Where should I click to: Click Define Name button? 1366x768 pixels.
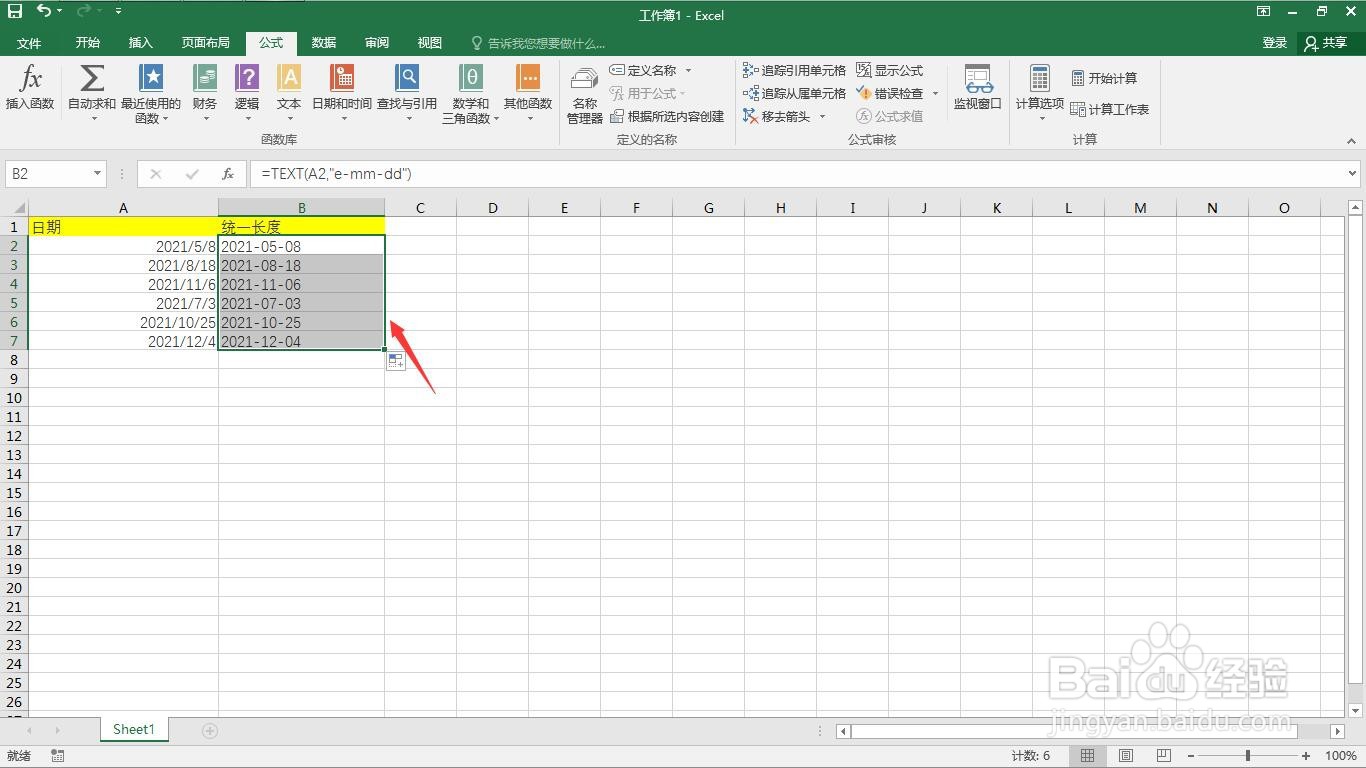pos(643,70)
